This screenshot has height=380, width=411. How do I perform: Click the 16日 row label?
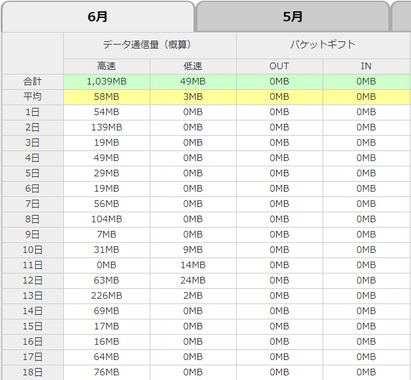click(x=33, y=342)
